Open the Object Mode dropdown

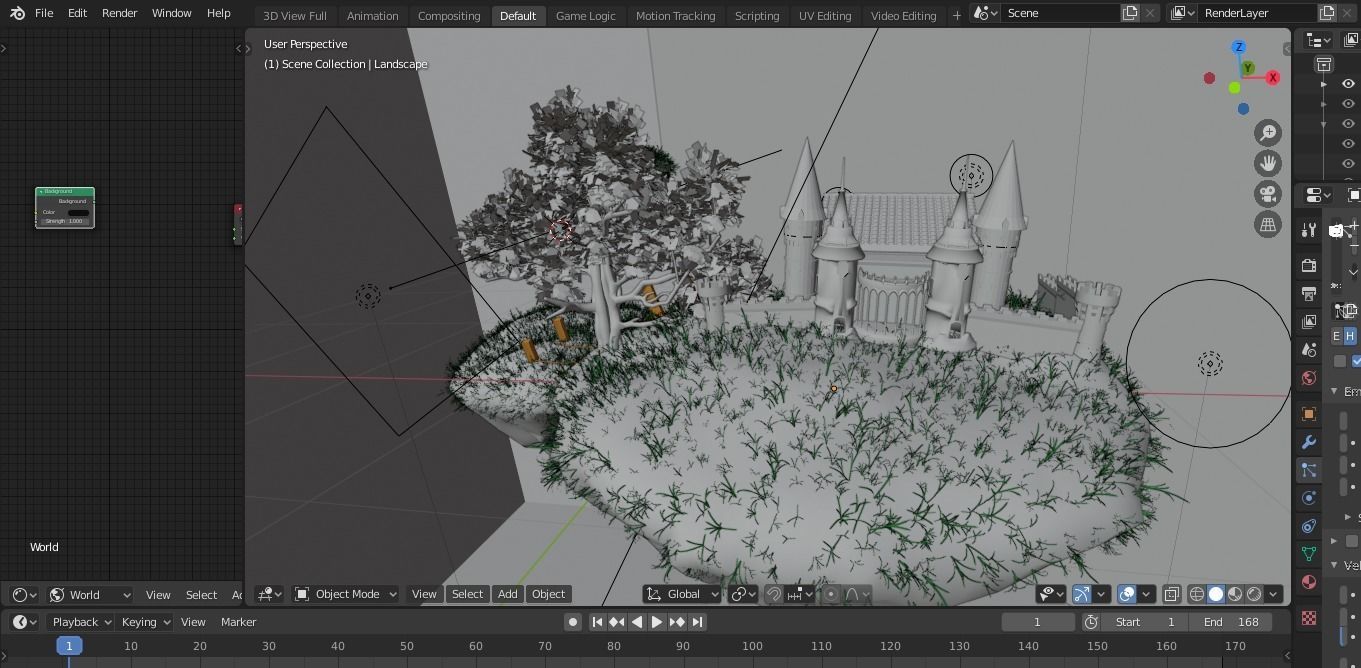click(x=346, y=594)
